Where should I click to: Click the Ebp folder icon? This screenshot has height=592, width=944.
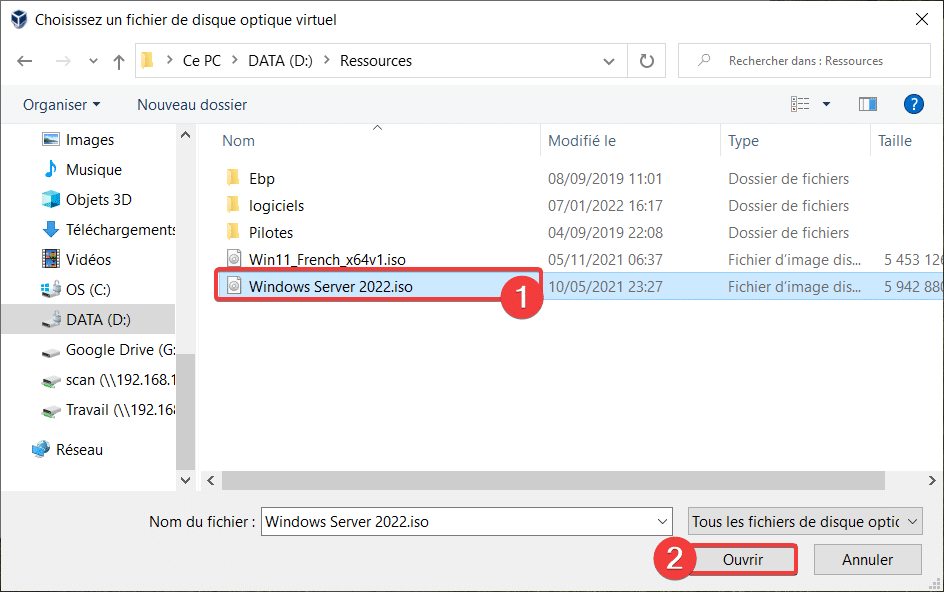[233, 178]
